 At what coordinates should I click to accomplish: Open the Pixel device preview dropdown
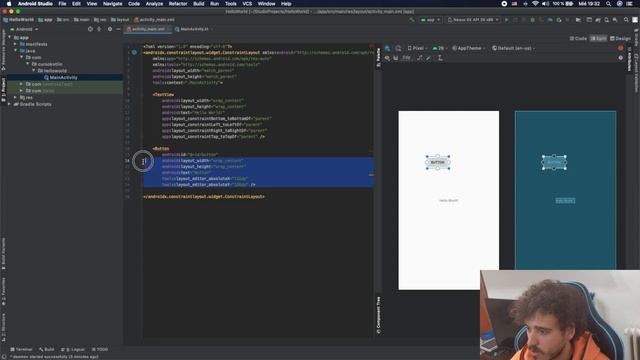(417, 48)
